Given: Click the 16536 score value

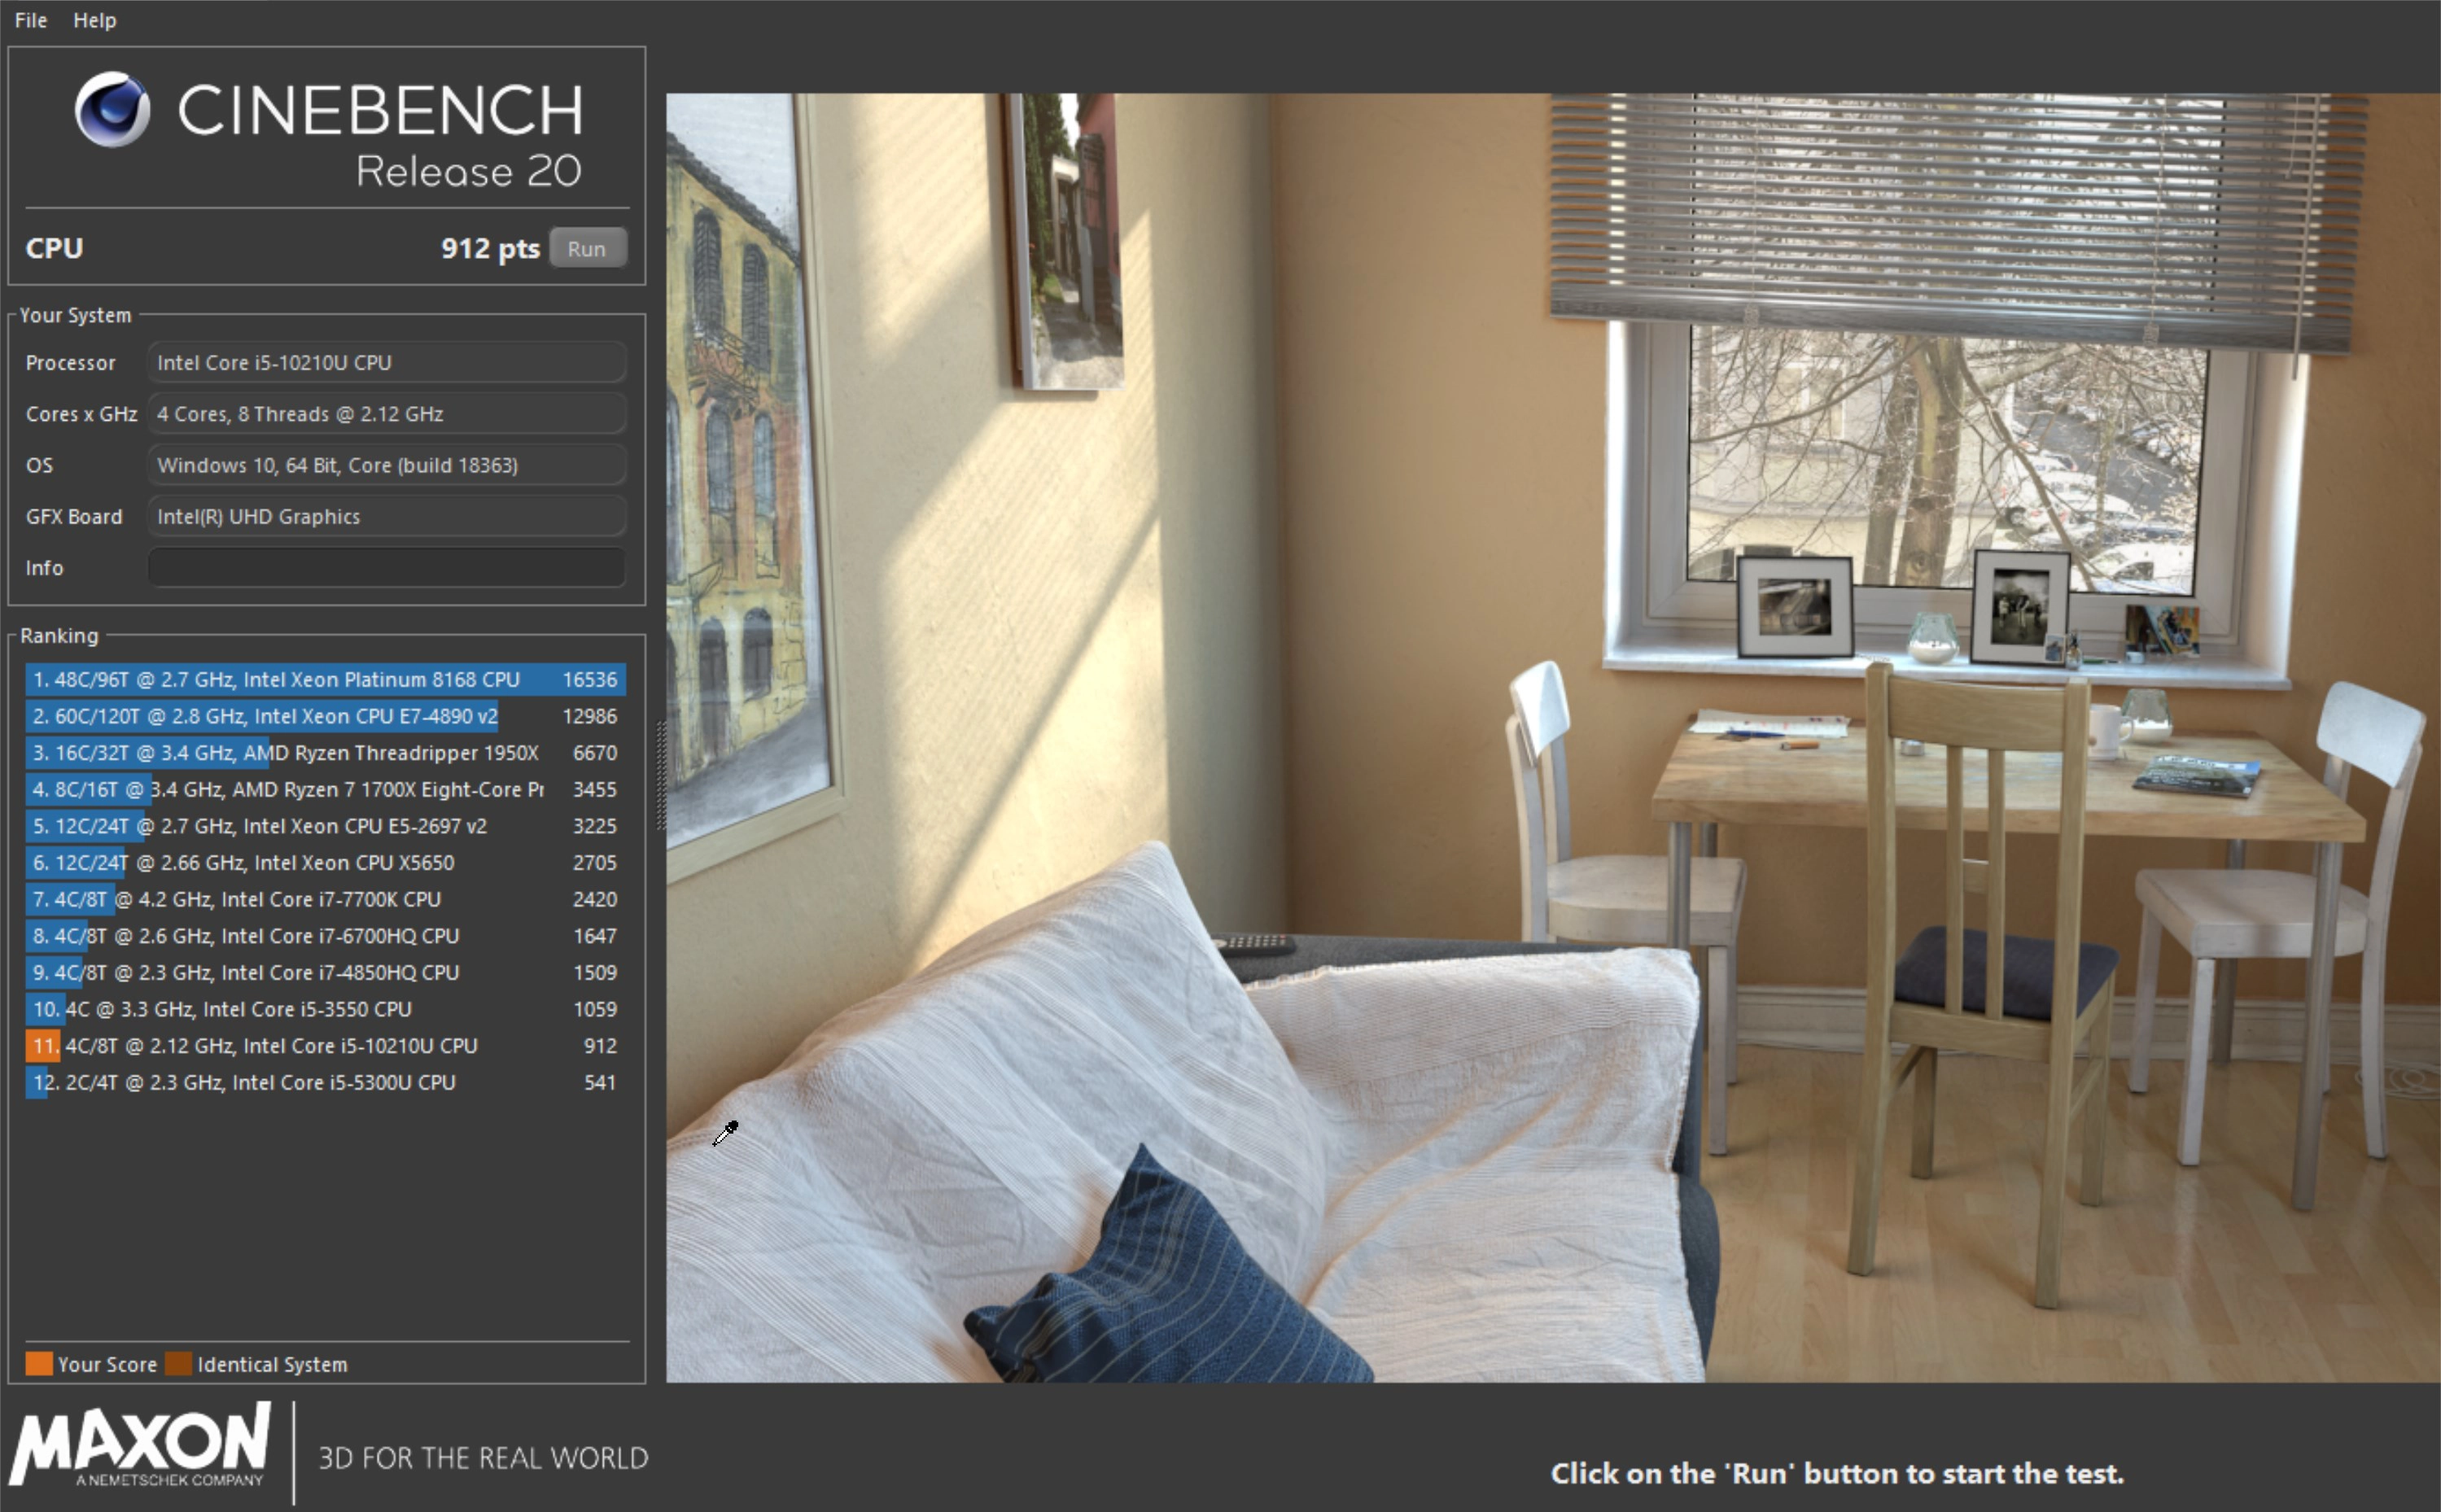Looking at the screenshot, I should pos(590,679).
